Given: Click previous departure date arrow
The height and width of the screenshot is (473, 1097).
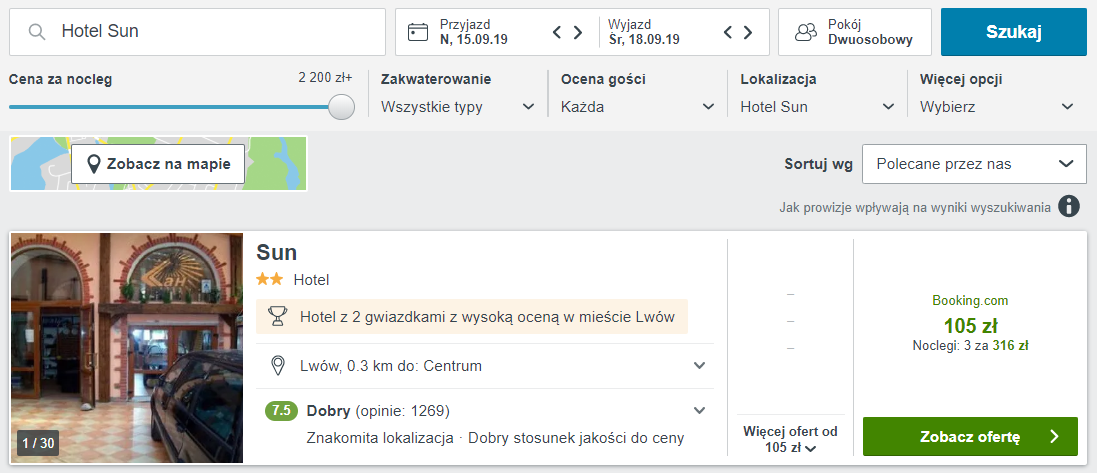Looking at the screenshot, I should coord(729,32).
